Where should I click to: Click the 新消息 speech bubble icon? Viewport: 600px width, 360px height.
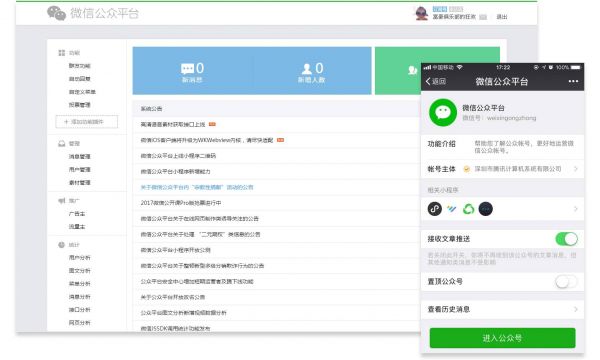click(188, 69)
